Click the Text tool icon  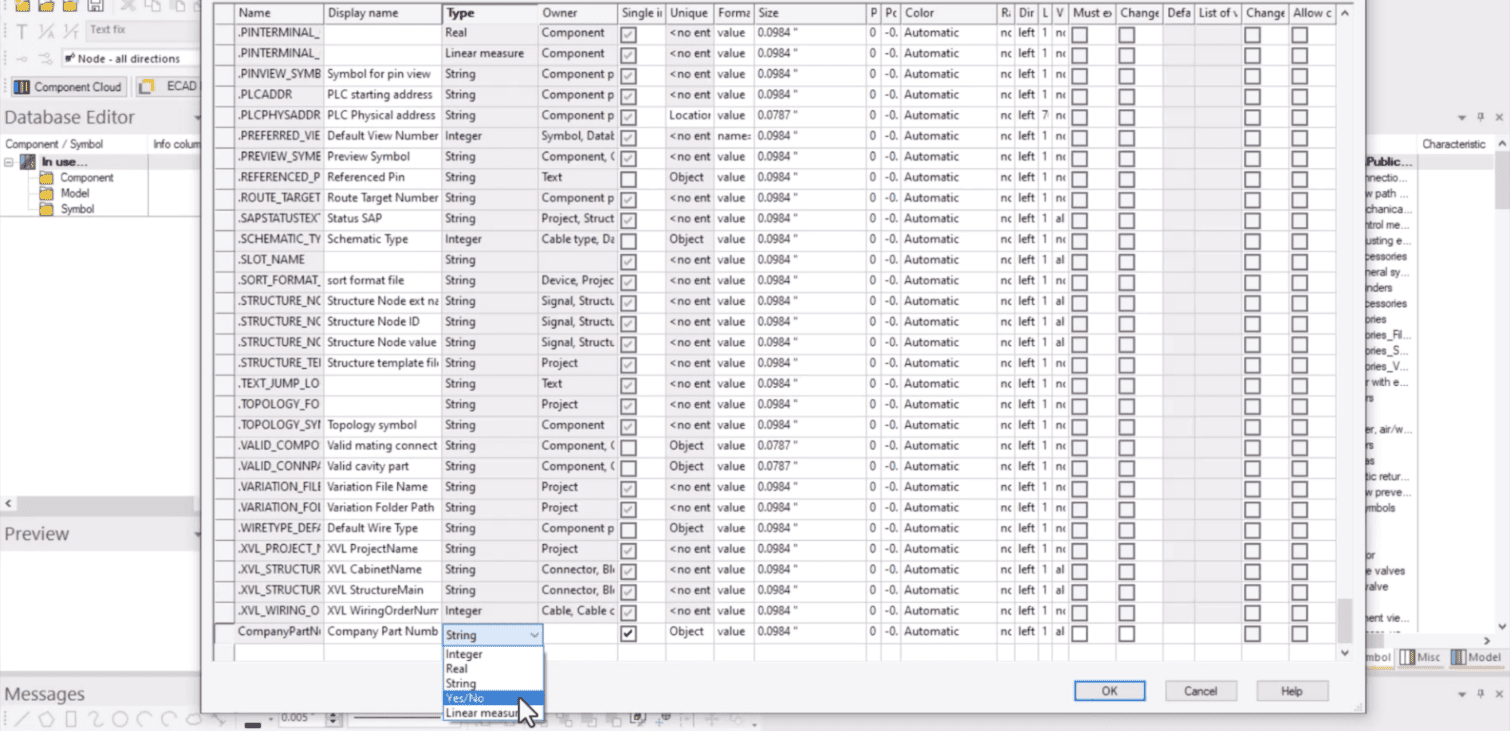22,32
